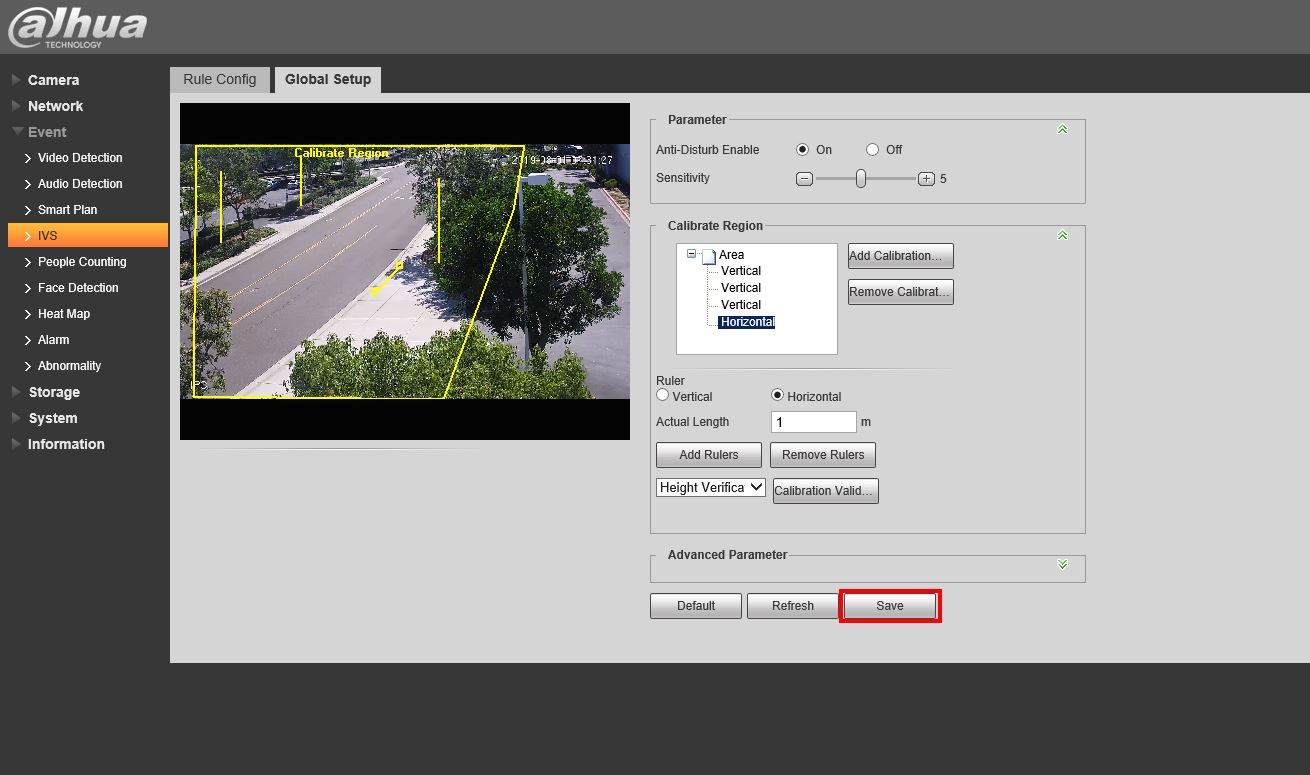The height and width of the screenshot is (775, 1310).
Task: Expand the Storage menu in sidebar
Action: 54,392
